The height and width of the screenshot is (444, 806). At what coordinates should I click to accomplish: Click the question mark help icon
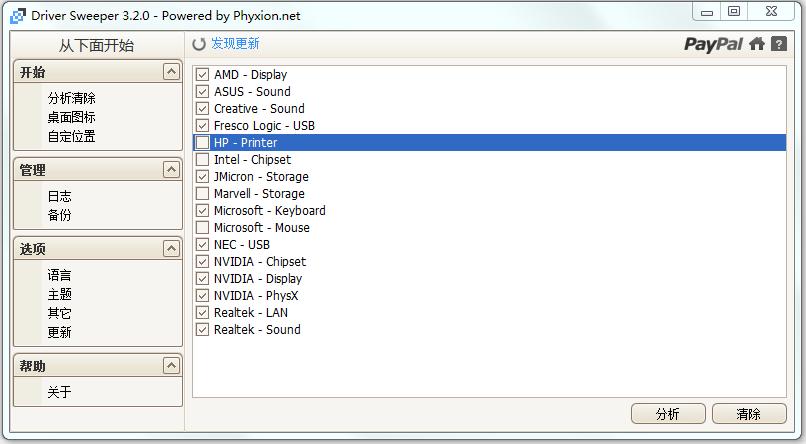coord(778,44)
